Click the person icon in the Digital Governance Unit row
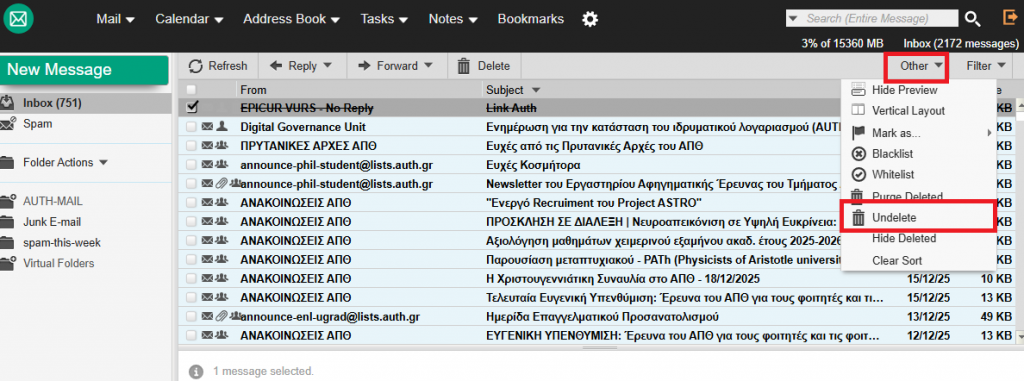Image resolution: width=1024 pixels, height=381 pixels. coord(221,127)
